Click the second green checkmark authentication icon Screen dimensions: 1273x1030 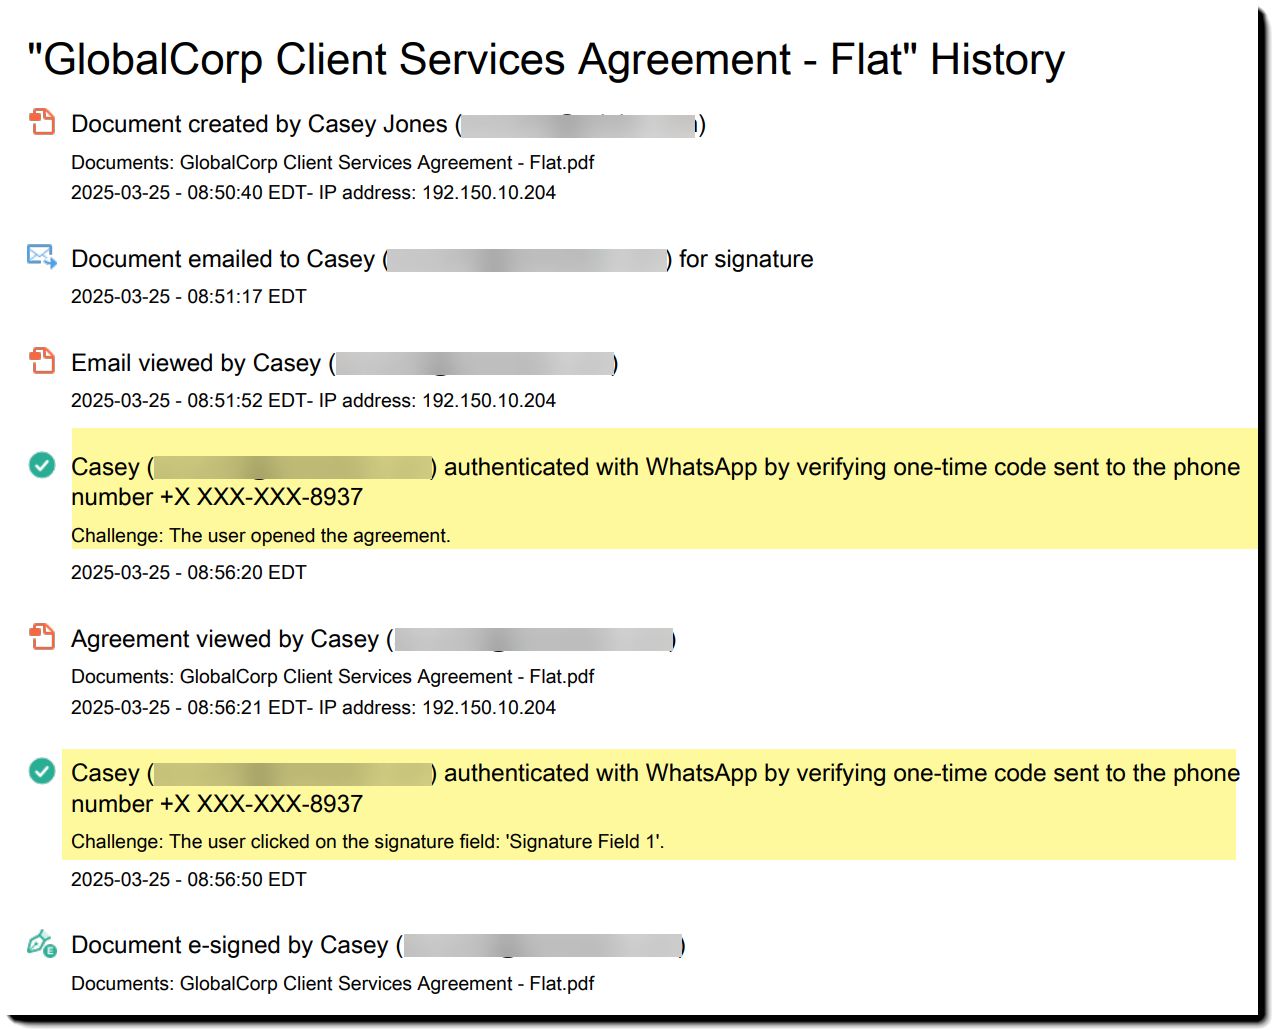tap(42, 771)
